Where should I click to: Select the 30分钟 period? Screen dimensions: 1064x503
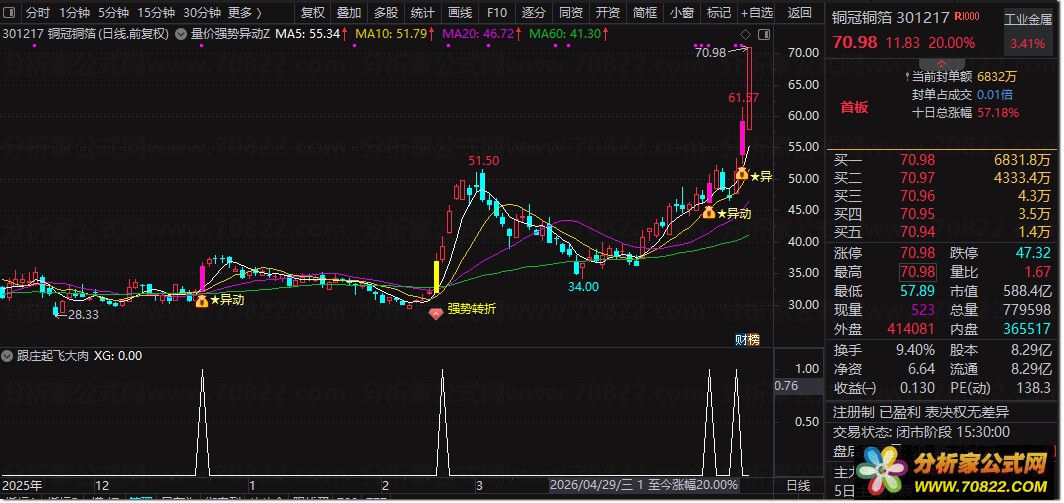point(202,12)
